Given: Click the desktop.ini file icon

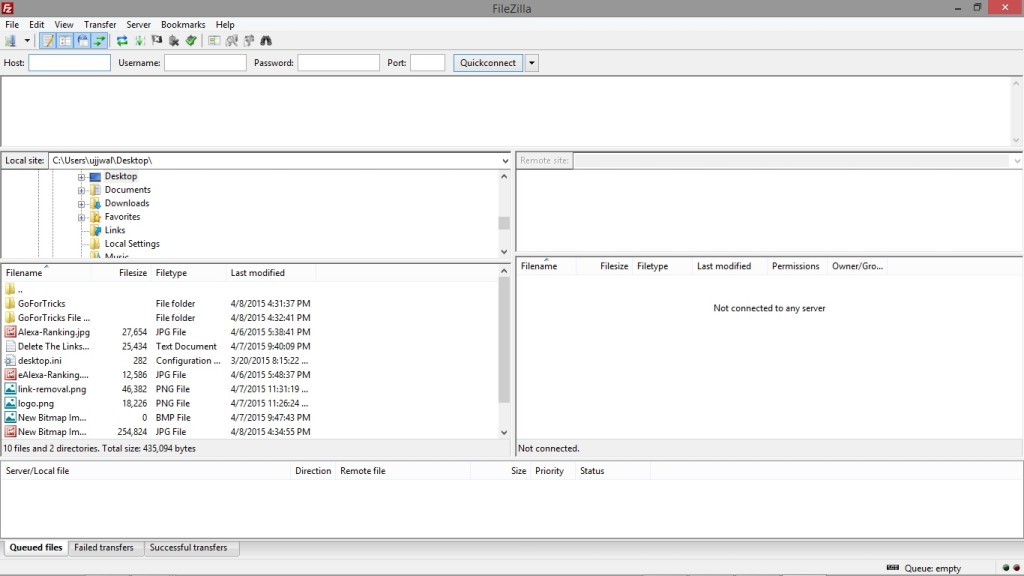Looking at the screenshot, I should (x=10, y=360).
